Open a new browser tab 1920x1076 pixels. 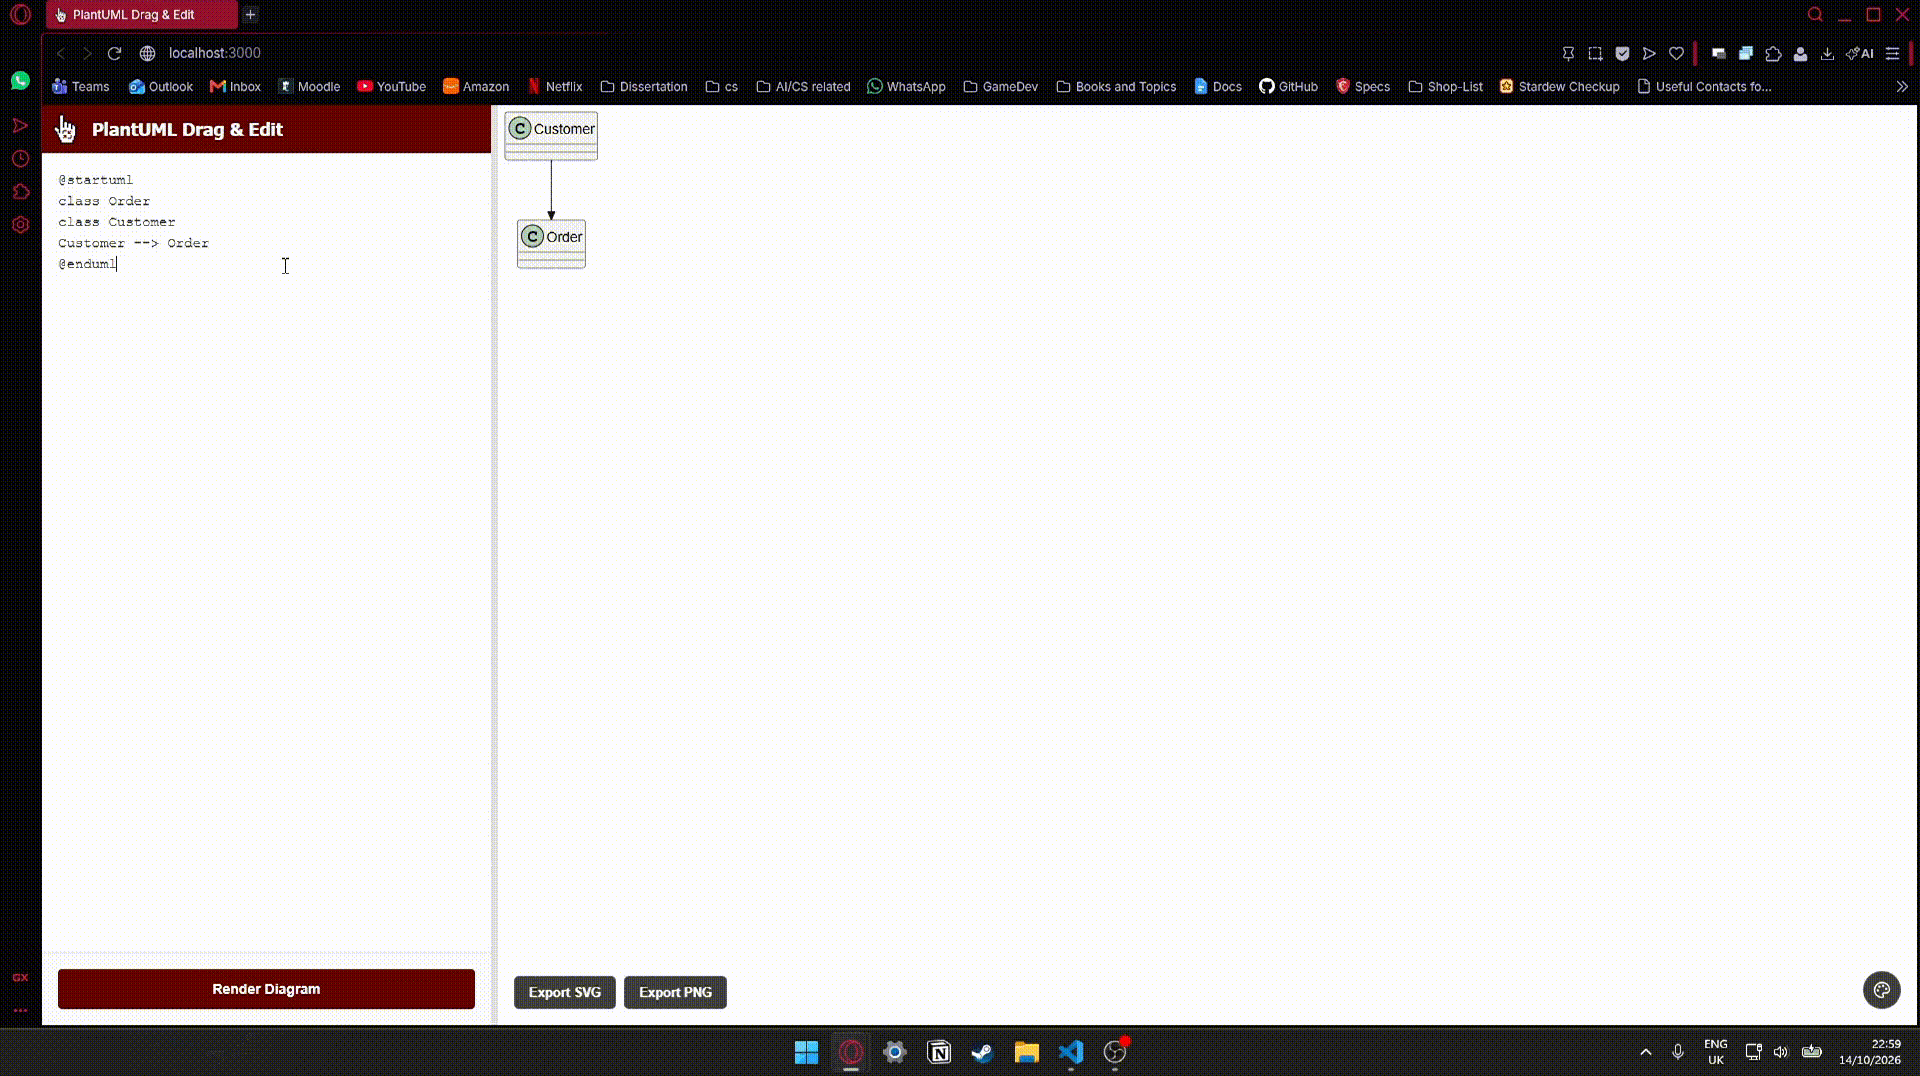tap(250, 15)
